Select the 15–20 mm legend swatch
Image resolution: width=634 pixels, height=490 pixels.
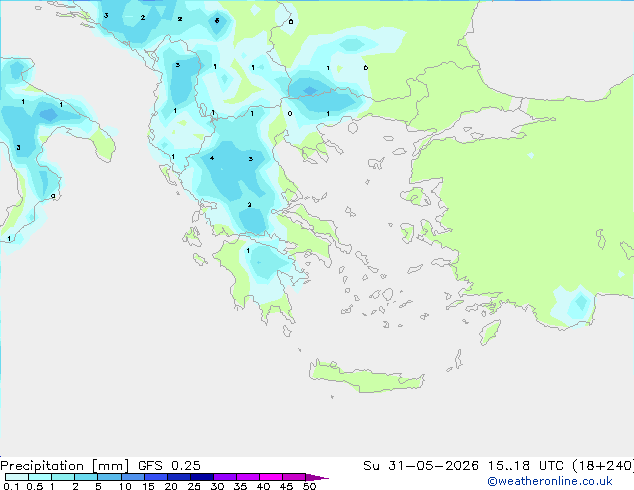click(156, 477)
